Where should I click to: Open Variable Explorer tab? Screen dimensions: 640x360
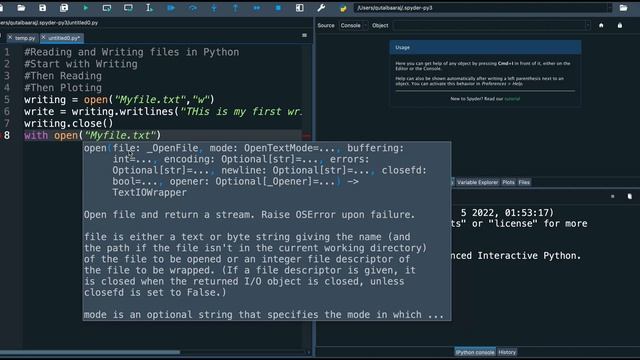(x=478, y=182)
